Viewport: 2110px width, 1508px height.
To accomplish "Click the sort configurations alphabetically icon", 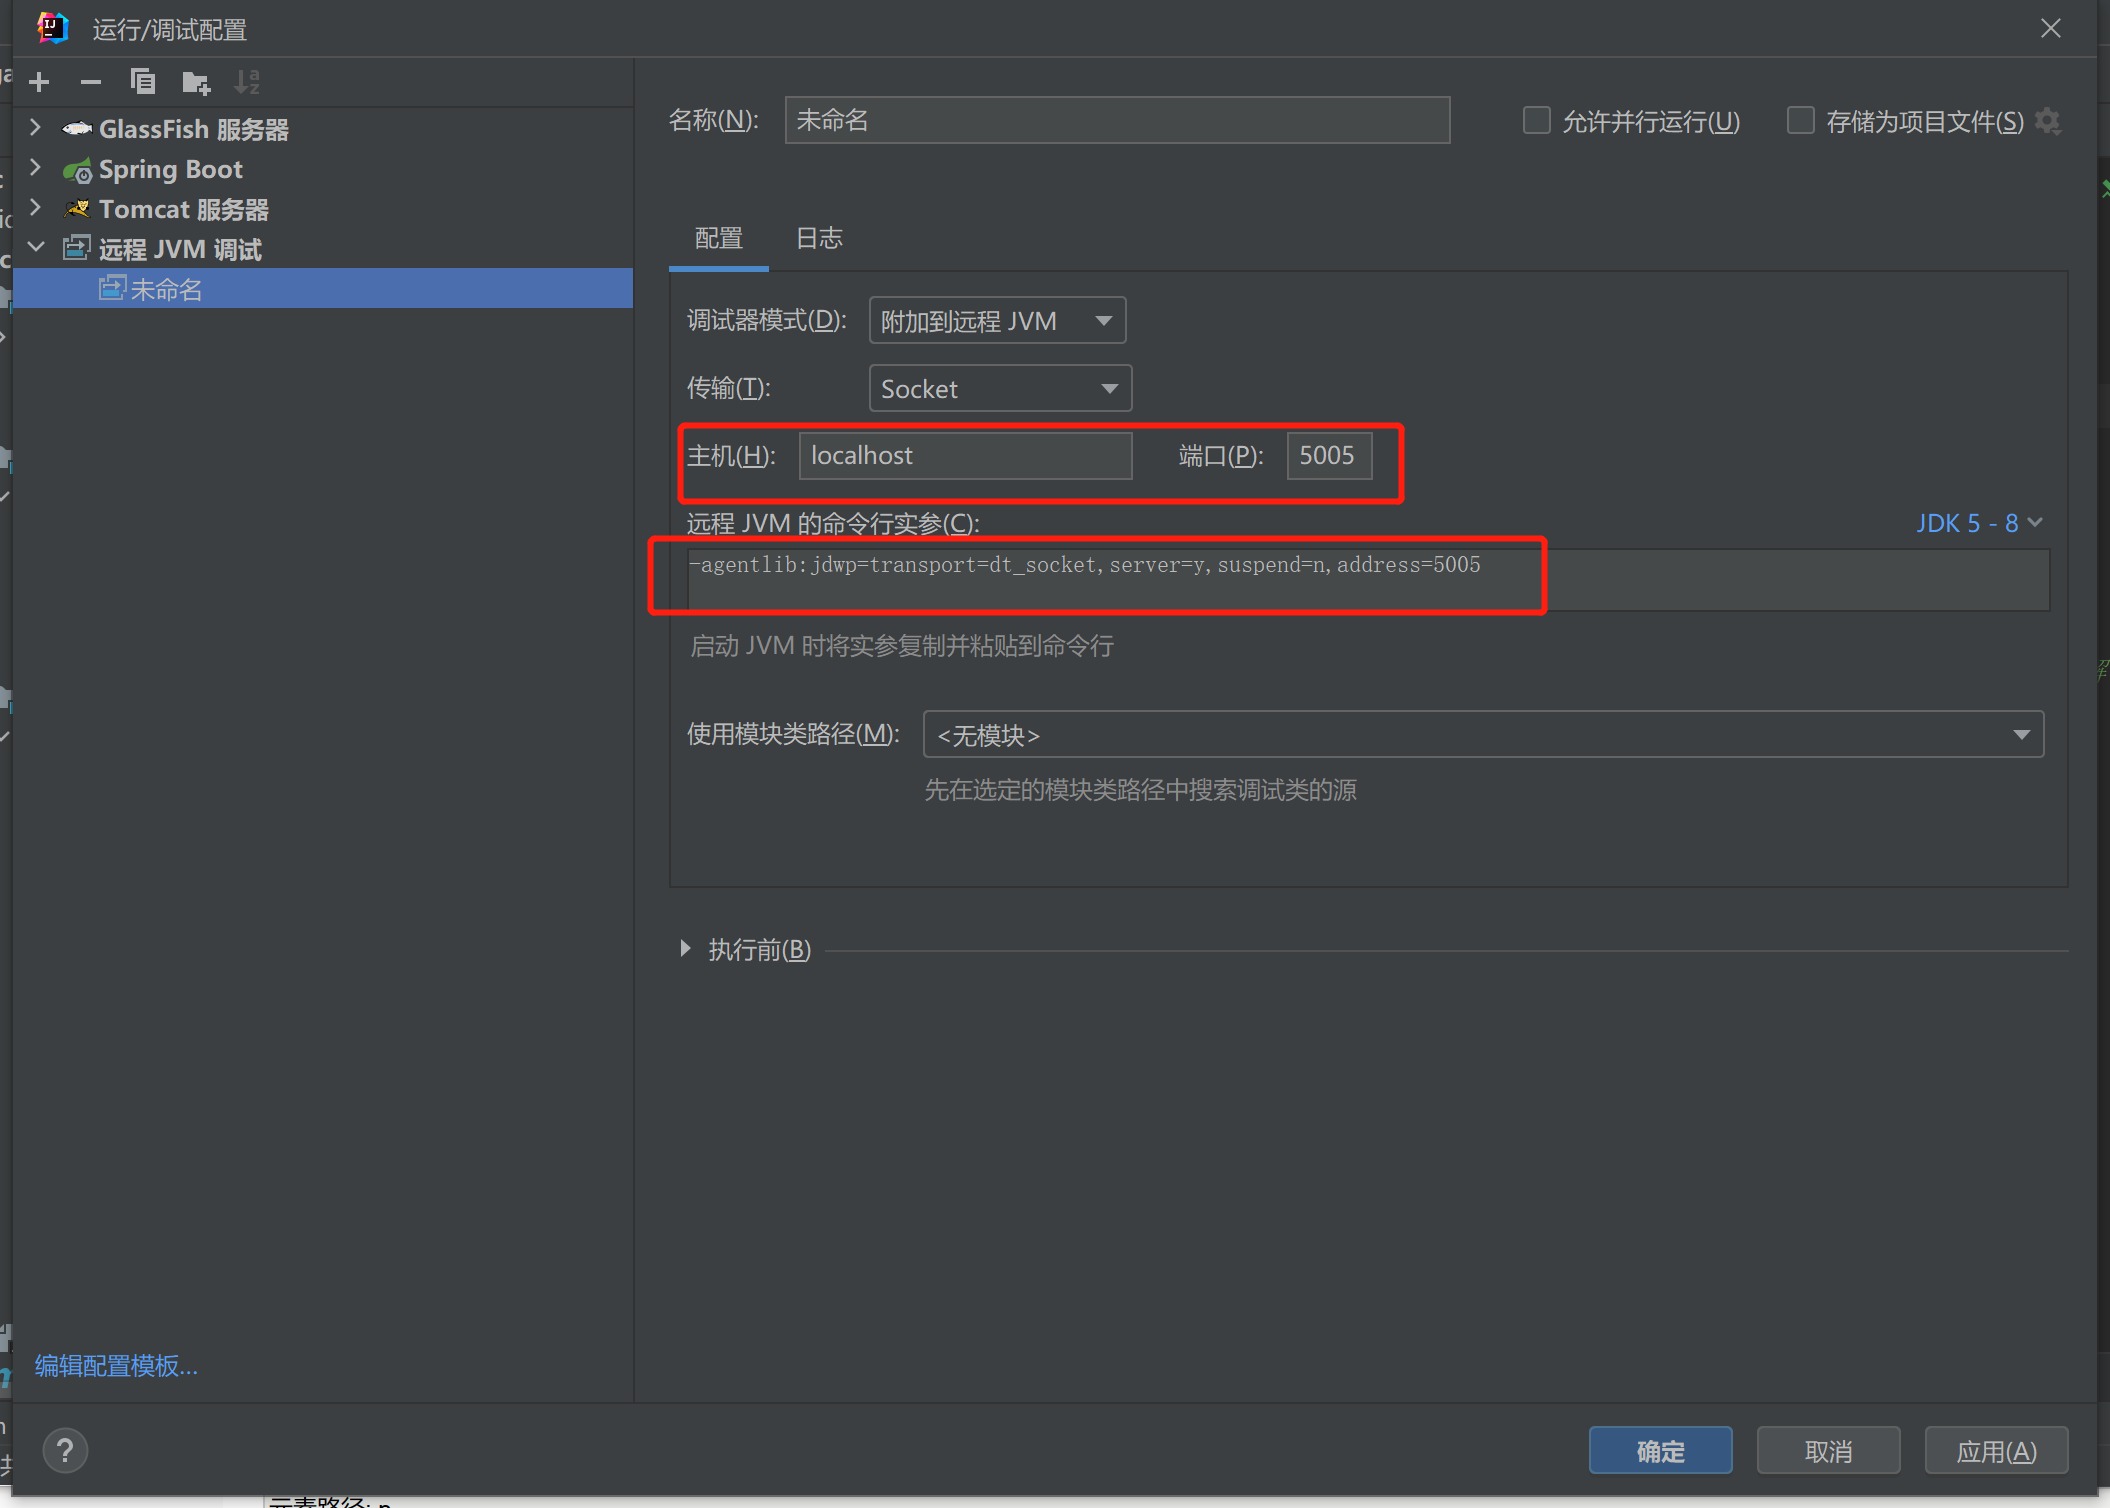I will [247, 82].
